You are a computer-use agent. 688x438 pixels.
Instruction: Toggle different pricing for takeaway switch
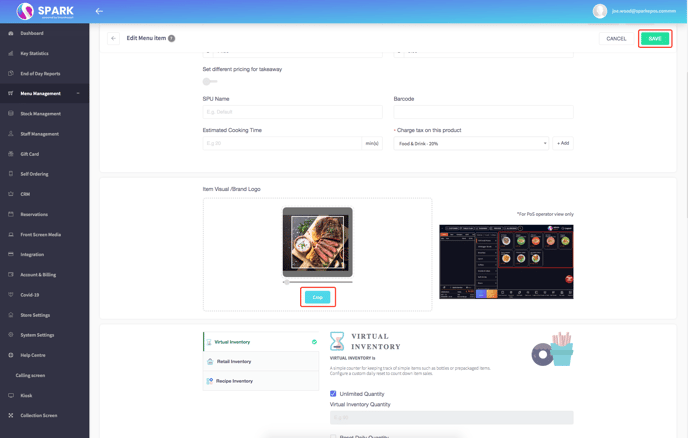click(210, 81)
